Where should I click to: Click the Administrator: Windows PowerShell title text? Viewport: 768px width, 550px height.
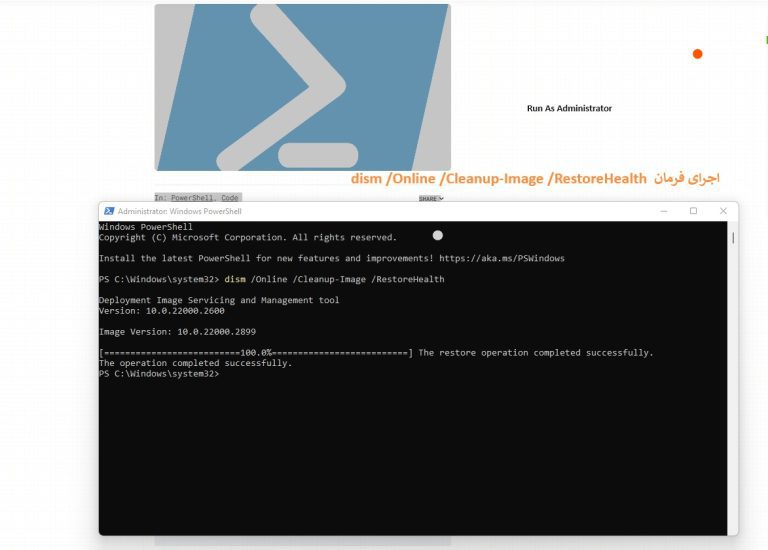(x=179, y=211)
